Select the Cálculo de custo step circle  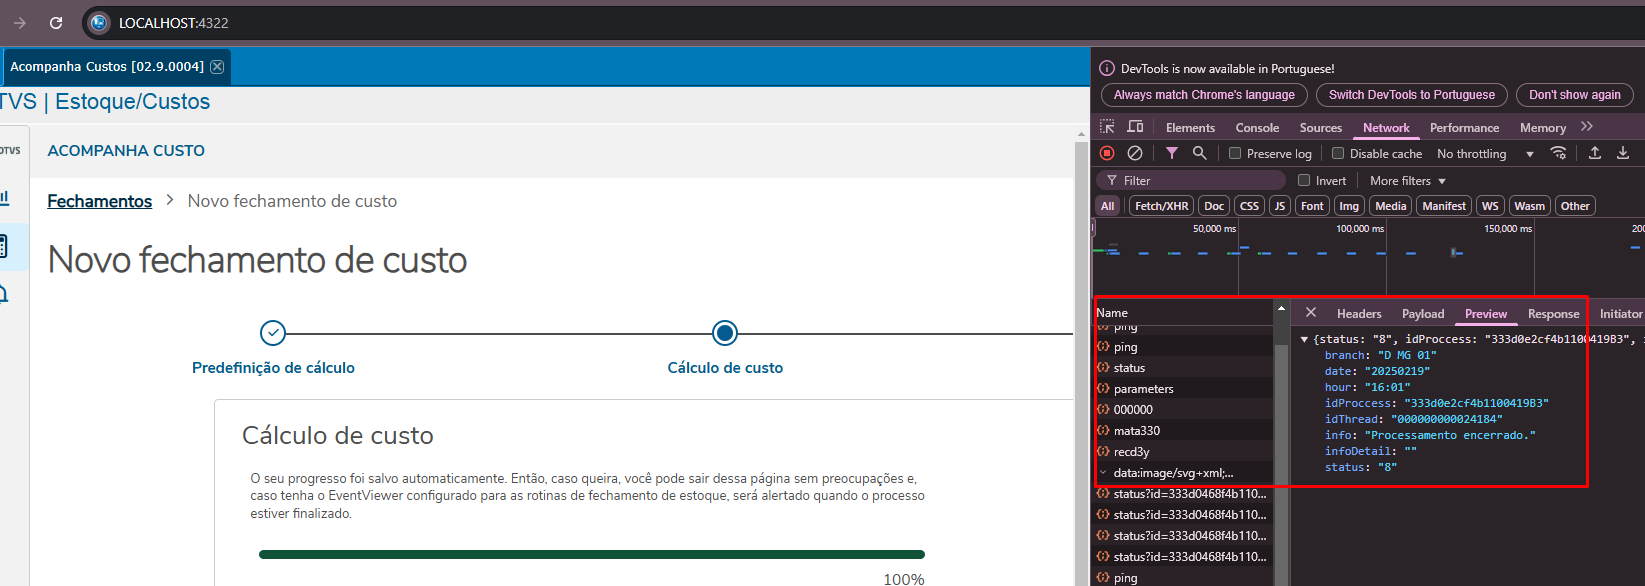[725, 332]
